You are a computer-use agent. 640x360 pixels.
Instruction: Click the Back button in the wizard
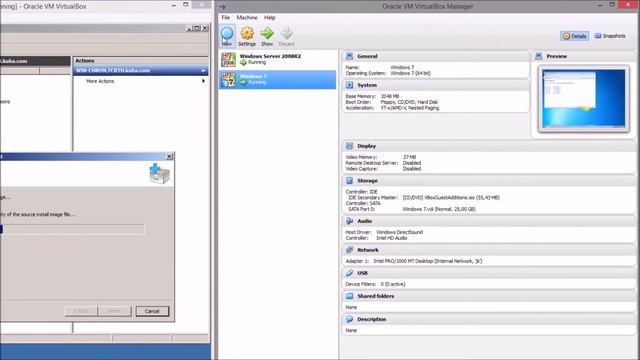[81, 311]
